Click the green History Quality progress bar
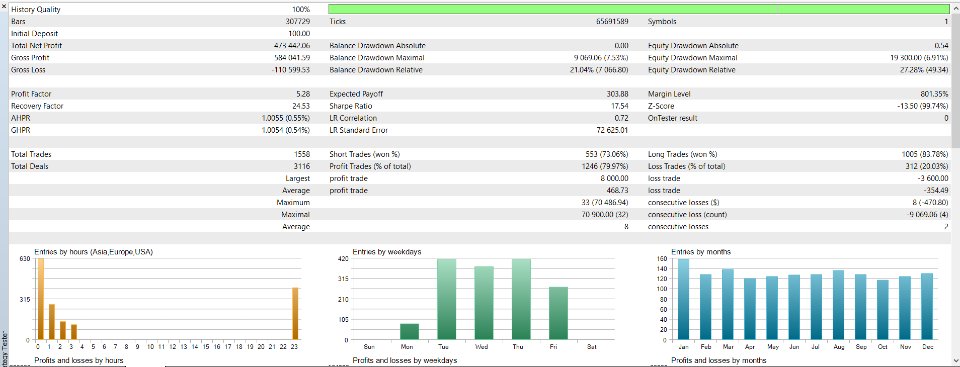 (x=638, y=9)
